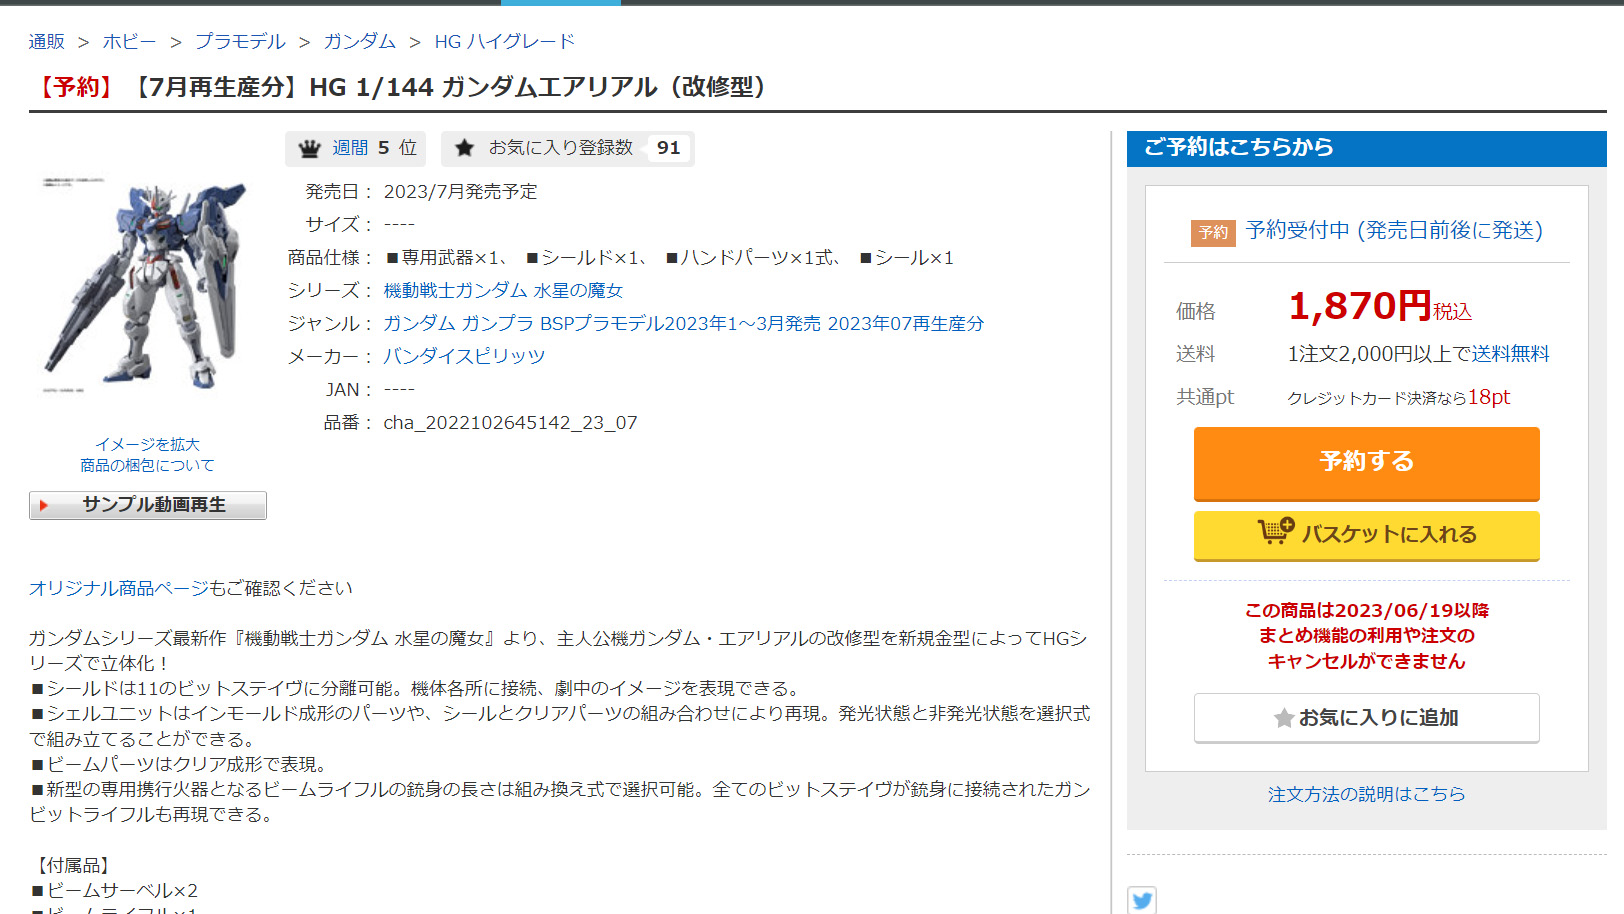The height and width of the screenshot is (914, 1624).
Task: Click the 1,870円 price text
Action: point(1360,306)
